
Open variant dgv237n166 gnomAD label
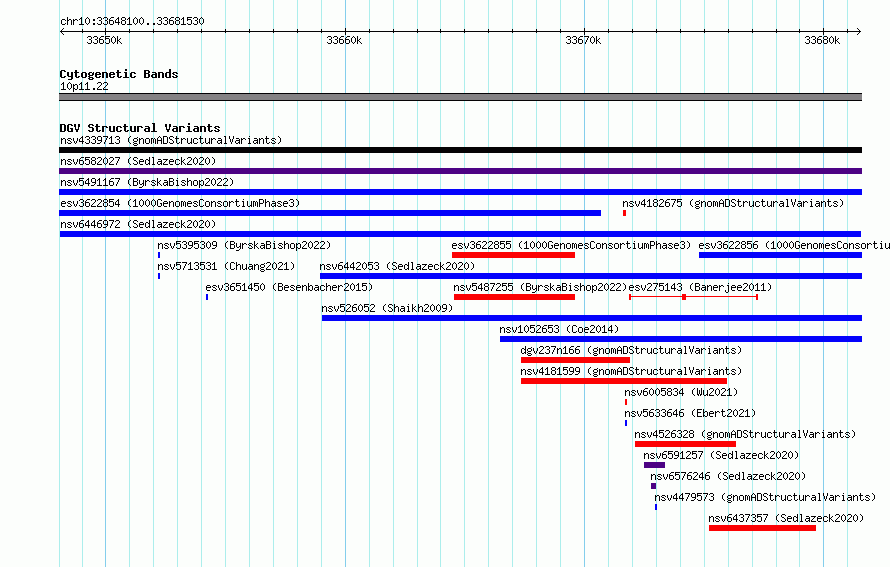[x=631, y=350]
